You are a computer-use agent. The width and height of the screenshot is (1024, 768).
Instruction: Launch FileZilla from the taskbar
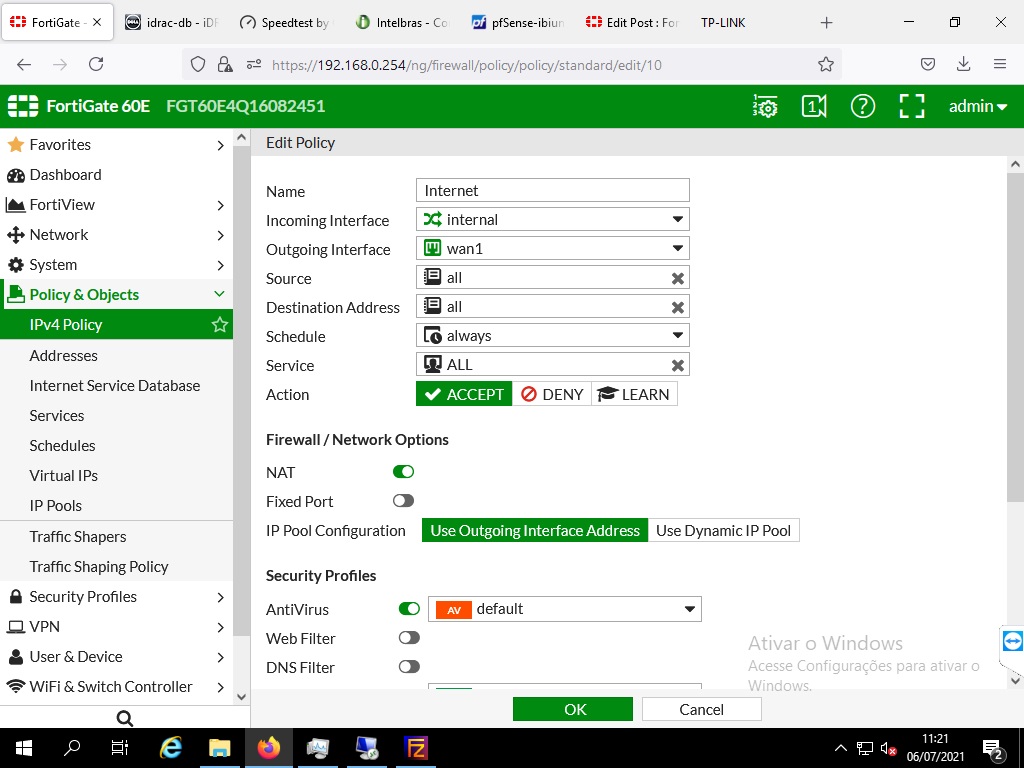(417, 747)
